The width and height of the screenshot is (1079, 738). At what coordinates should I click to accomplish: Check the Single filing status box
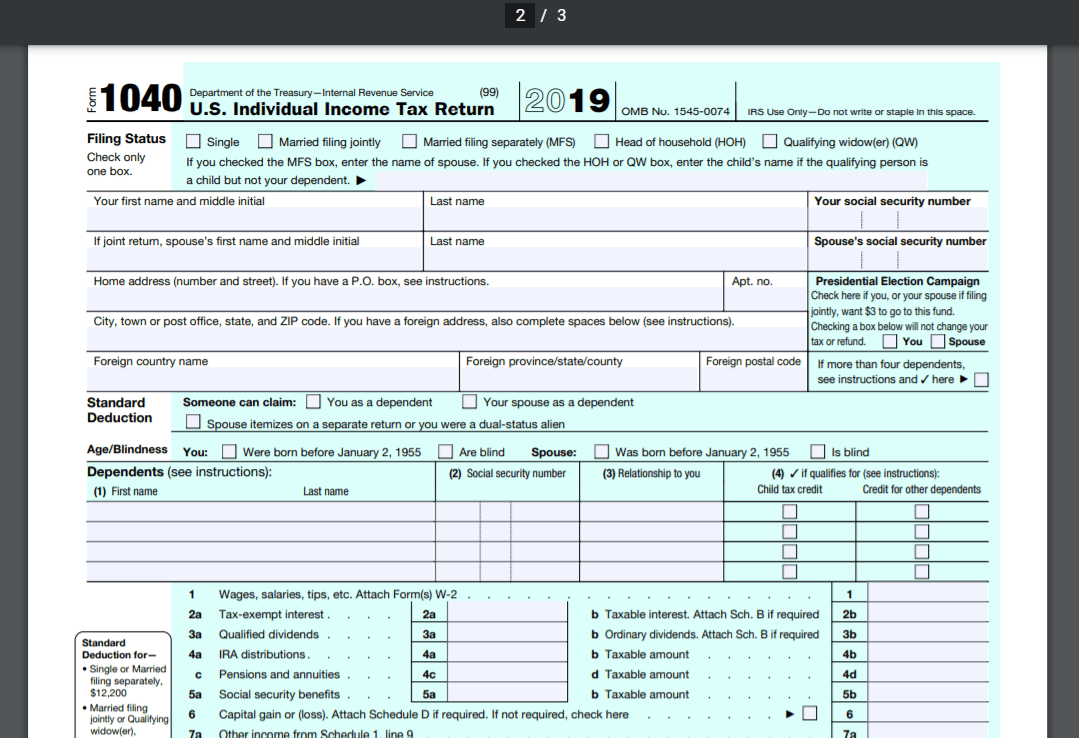pyautogui.click(x=194, y=142)
